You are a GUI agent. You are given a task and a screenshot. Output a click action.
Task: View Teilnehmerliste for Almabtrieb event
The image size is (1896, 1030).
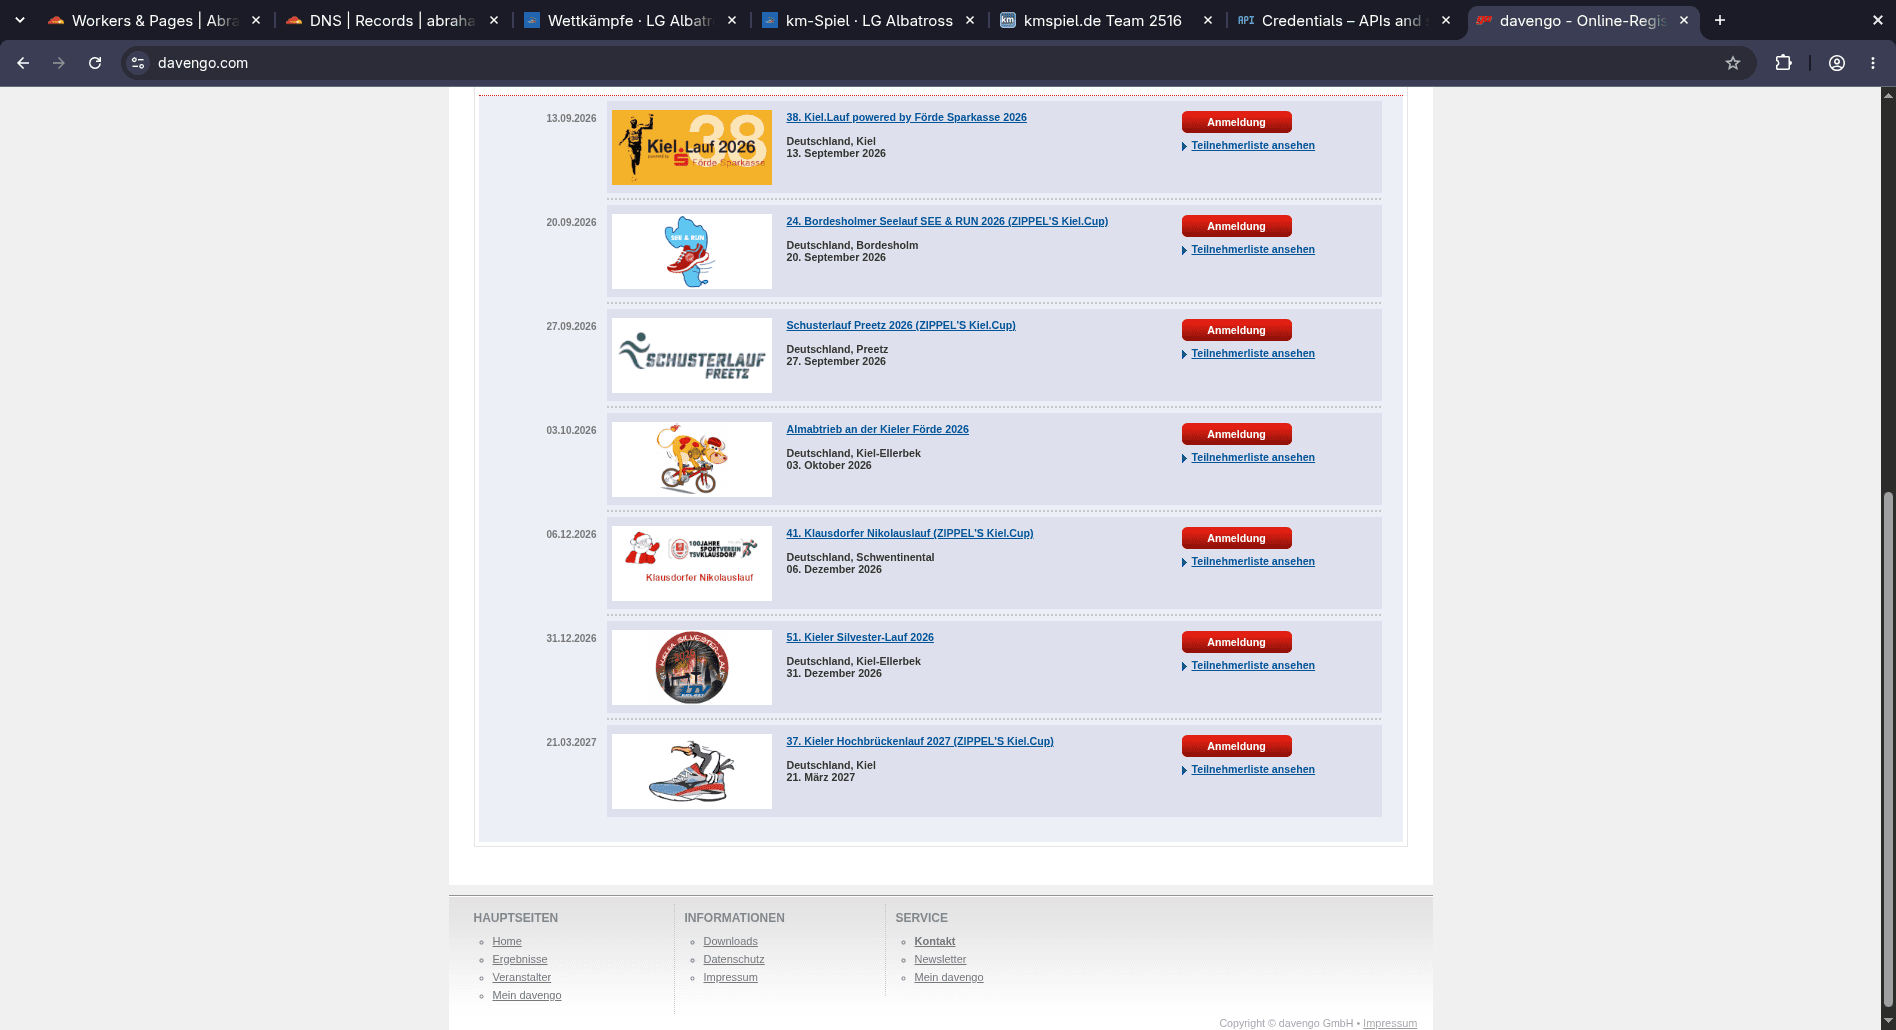[x=1253, y=457]
